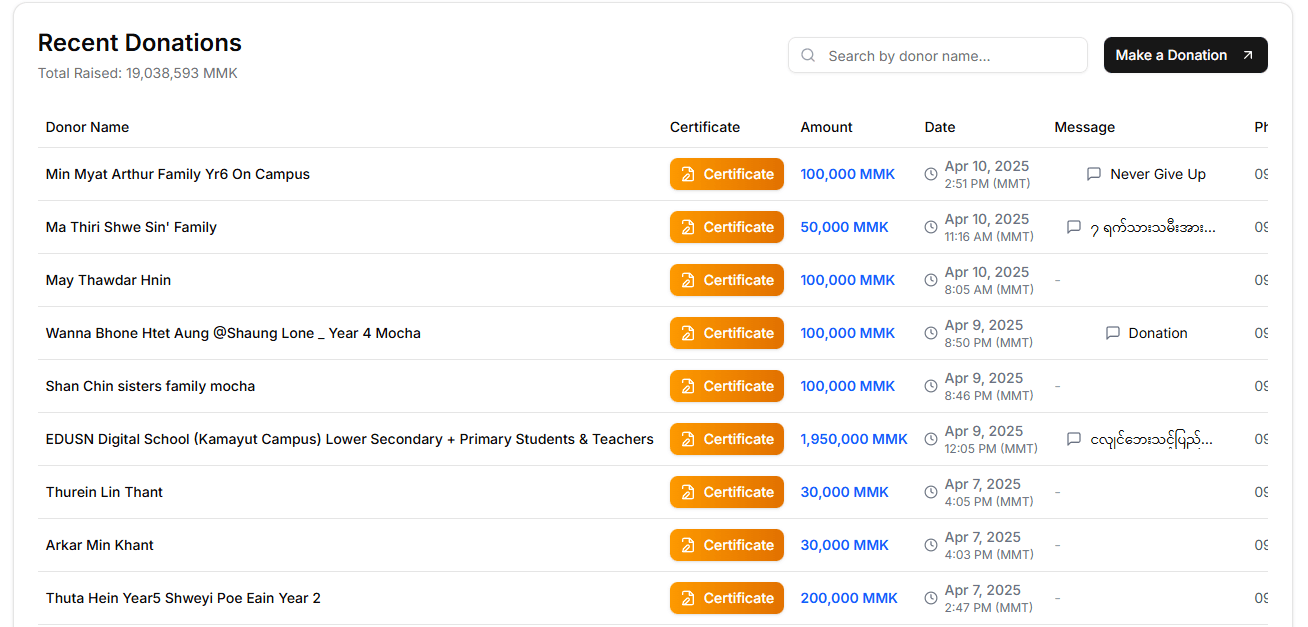Download Certificate for EDUSN Digital School

[x=727, y=439]
